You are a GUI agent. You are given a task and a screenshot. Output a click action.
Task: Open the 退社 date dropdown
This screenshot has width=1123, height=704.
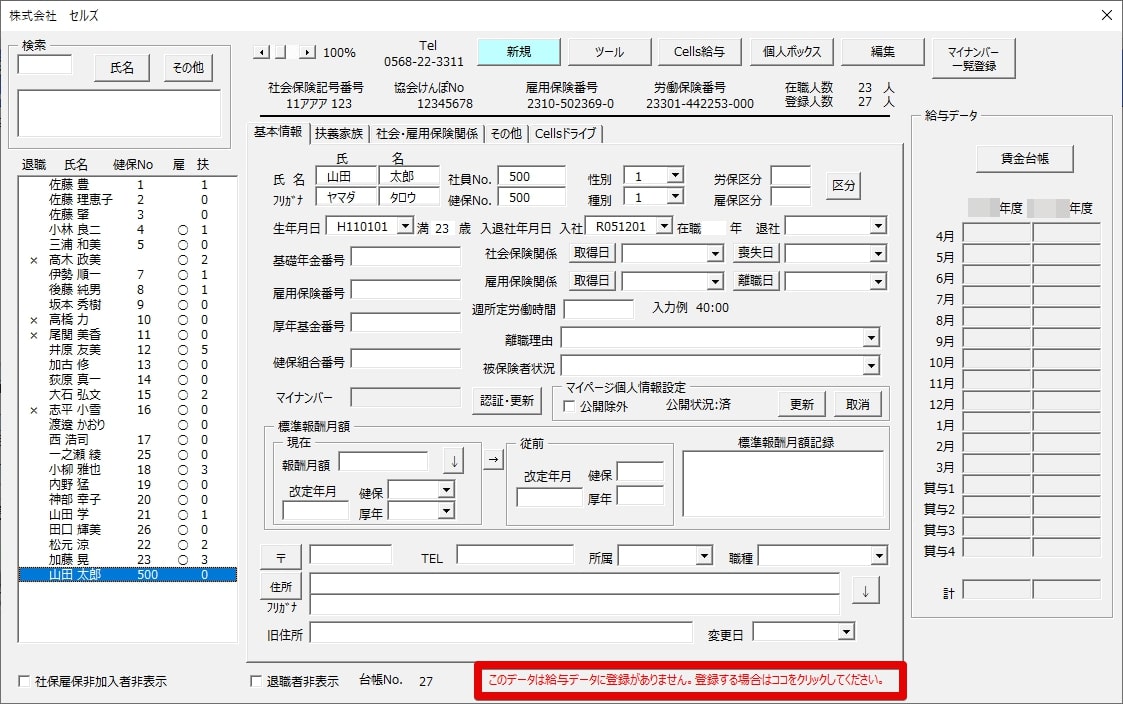[878, 226]
